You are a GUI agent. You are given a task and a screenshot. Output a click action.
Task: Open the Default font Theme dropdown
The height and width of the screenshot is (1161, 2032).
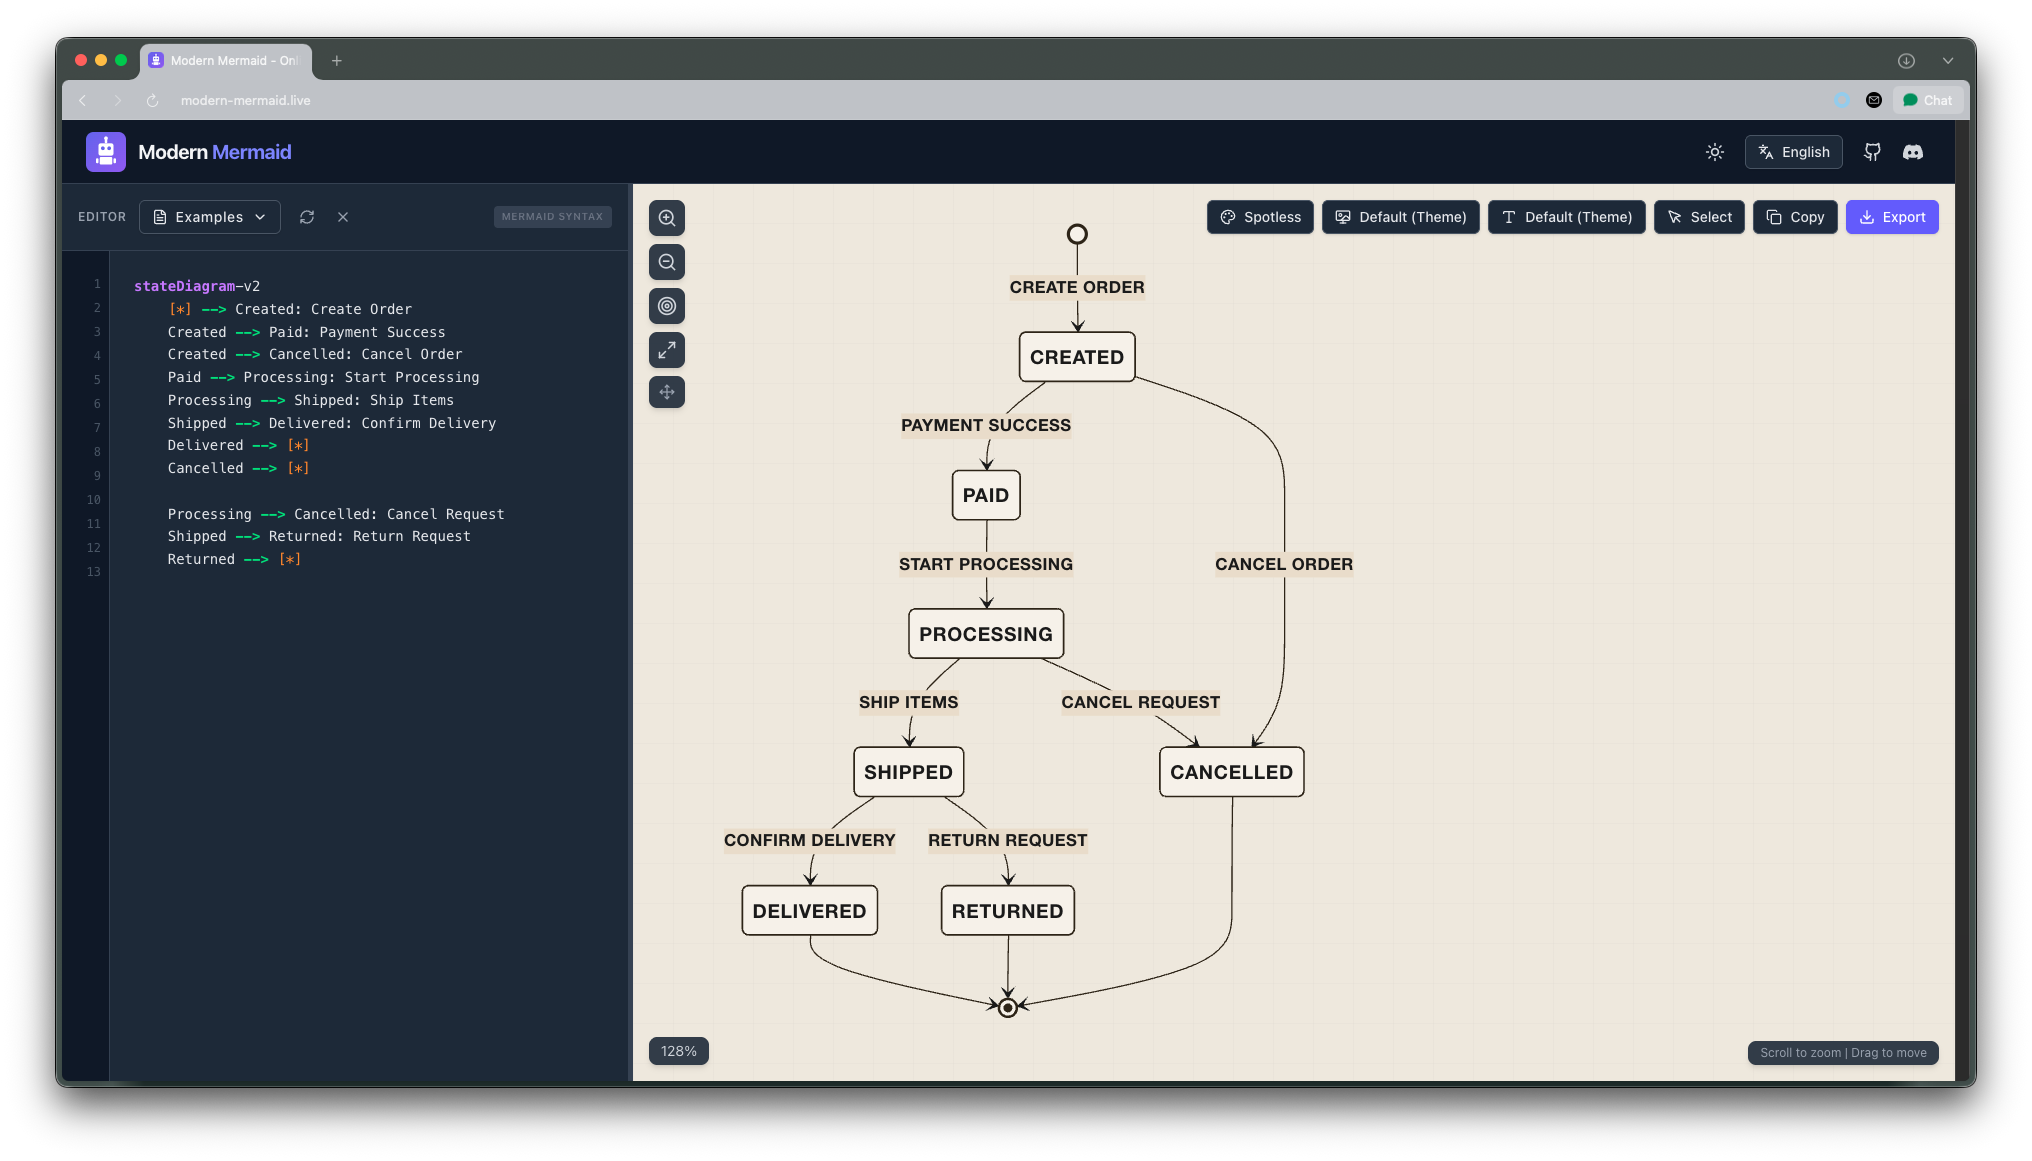point(1566,217)
